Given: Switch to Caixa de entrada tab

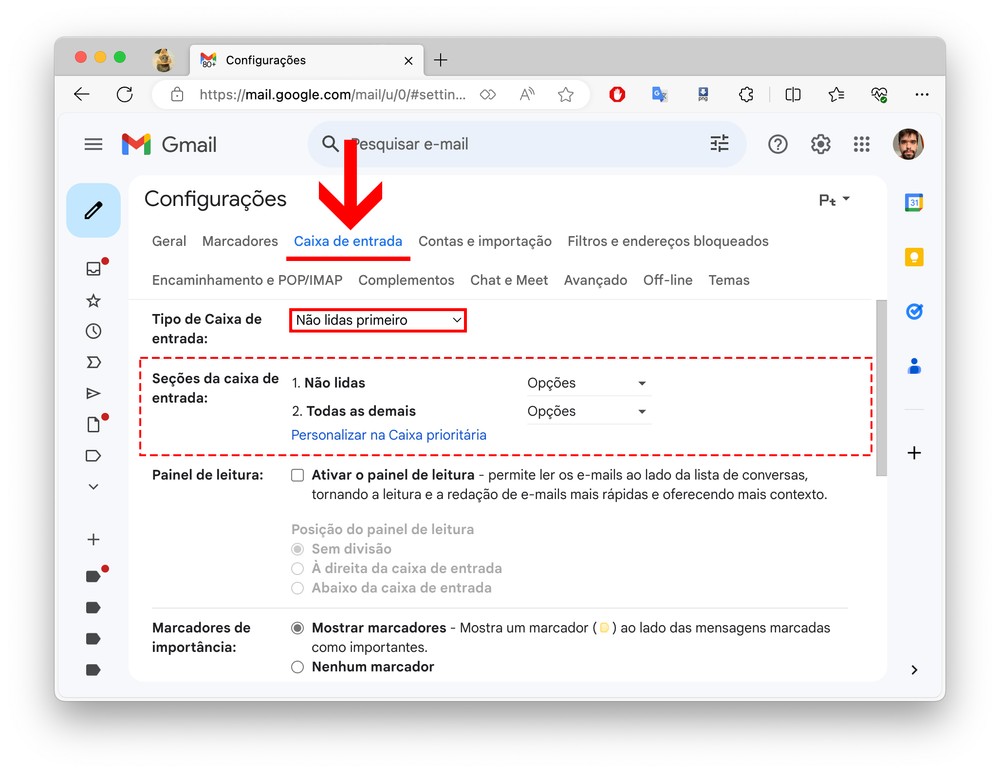Looking at the screenshot, I should (348, 241).
